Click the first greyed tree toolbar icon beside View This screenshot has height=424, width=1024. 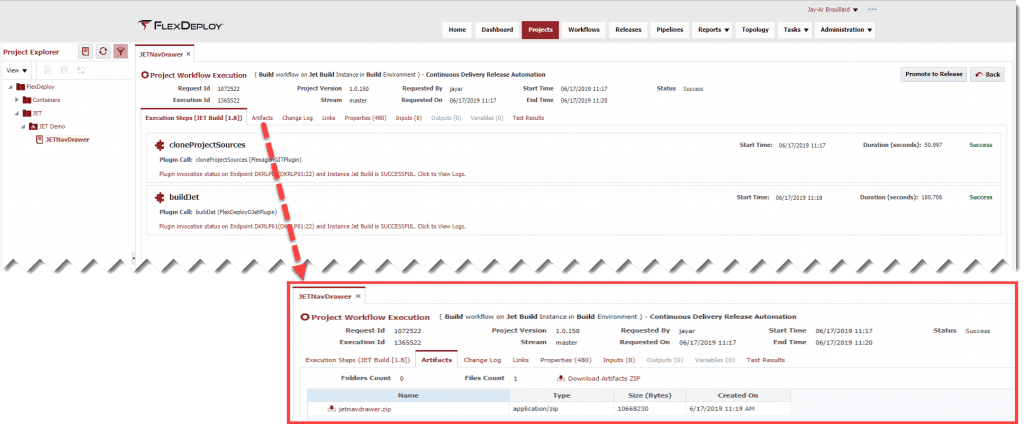click(46, 71)
